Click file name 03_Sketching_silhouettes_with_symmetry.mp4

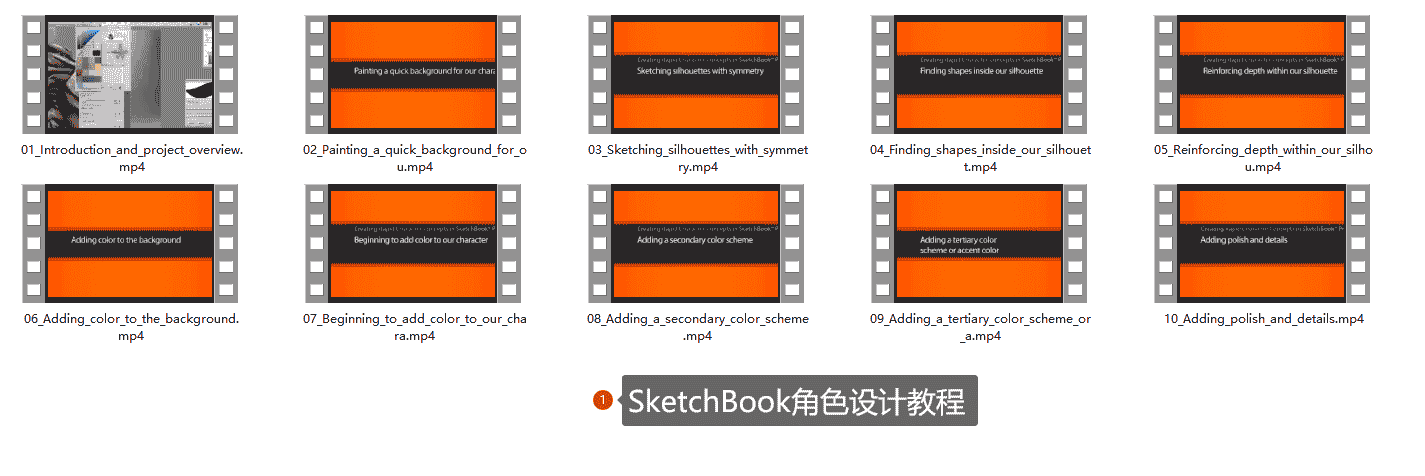coord(697,158)
